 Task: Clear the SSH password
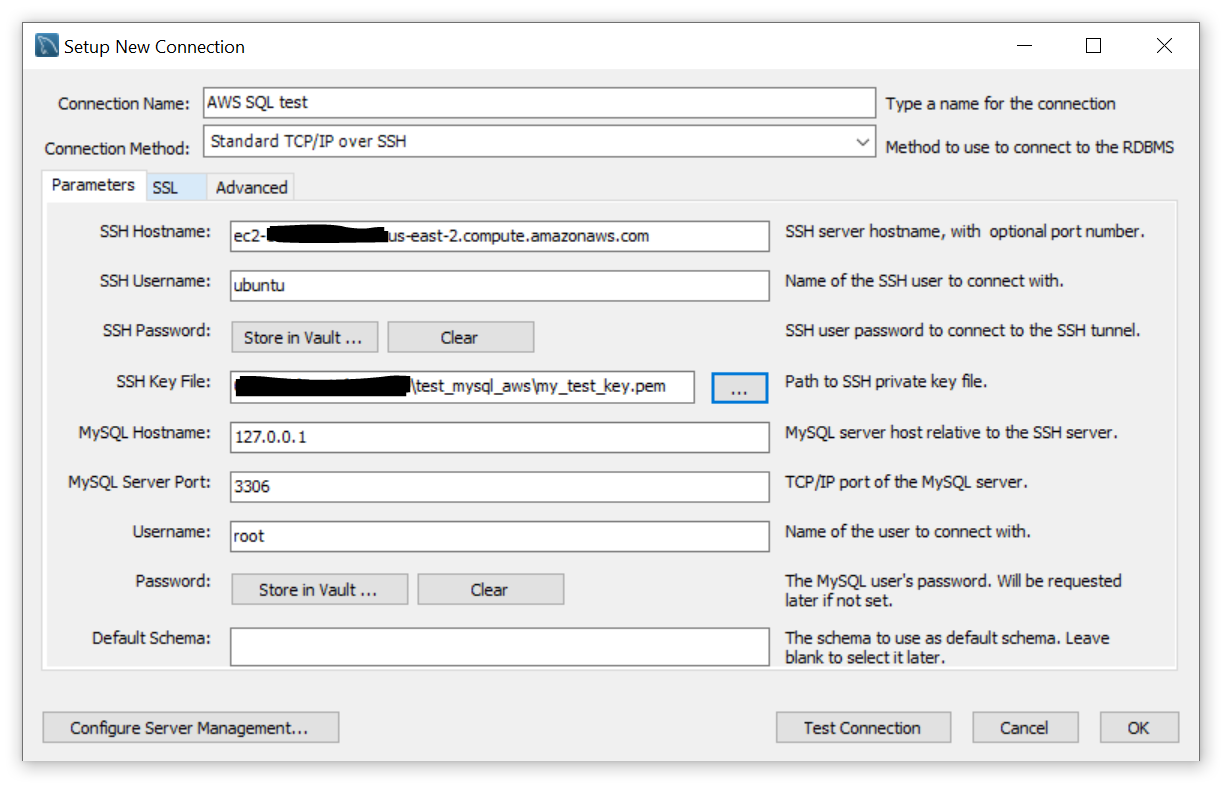(x=460, y=337)
